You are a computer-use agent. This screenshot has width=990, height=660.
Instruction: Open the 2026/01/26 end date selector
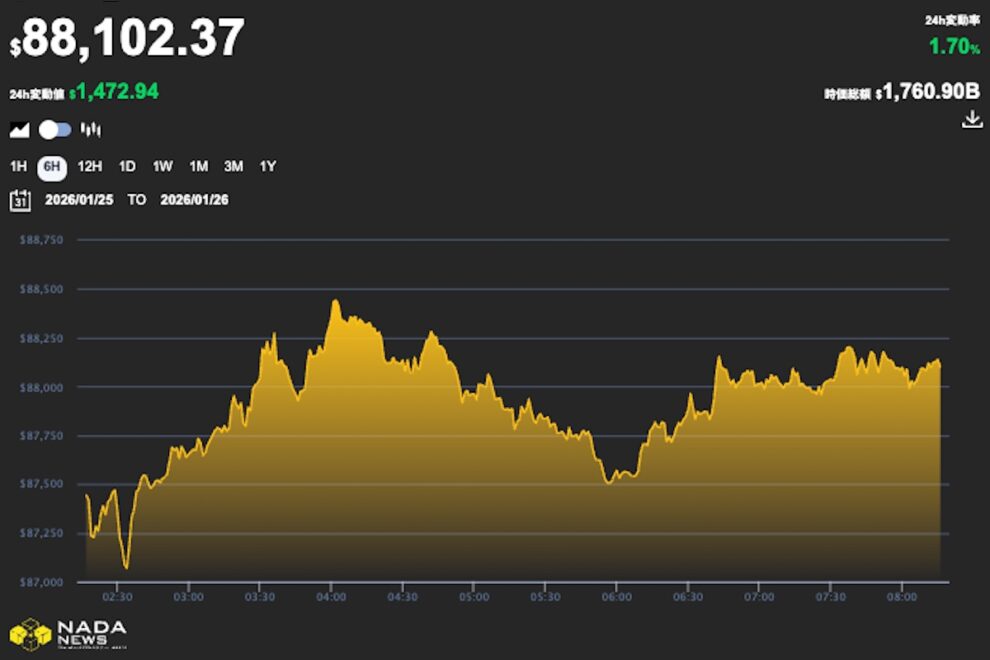click(x=194, y=199)
